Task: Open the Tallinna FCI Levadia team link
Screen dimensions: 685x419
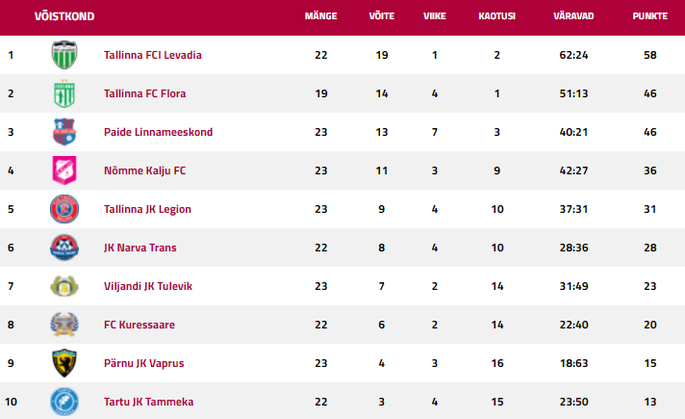Action: click(152, 55)
